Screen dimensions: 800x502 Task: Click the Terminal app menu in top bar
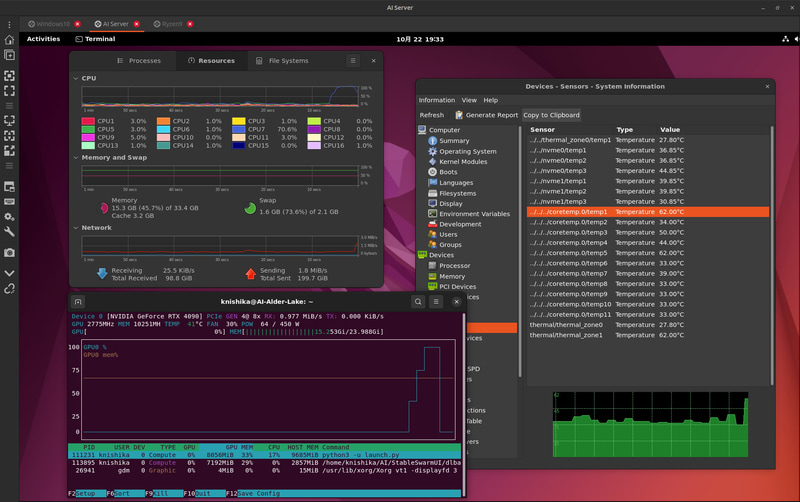click(95, 39)
